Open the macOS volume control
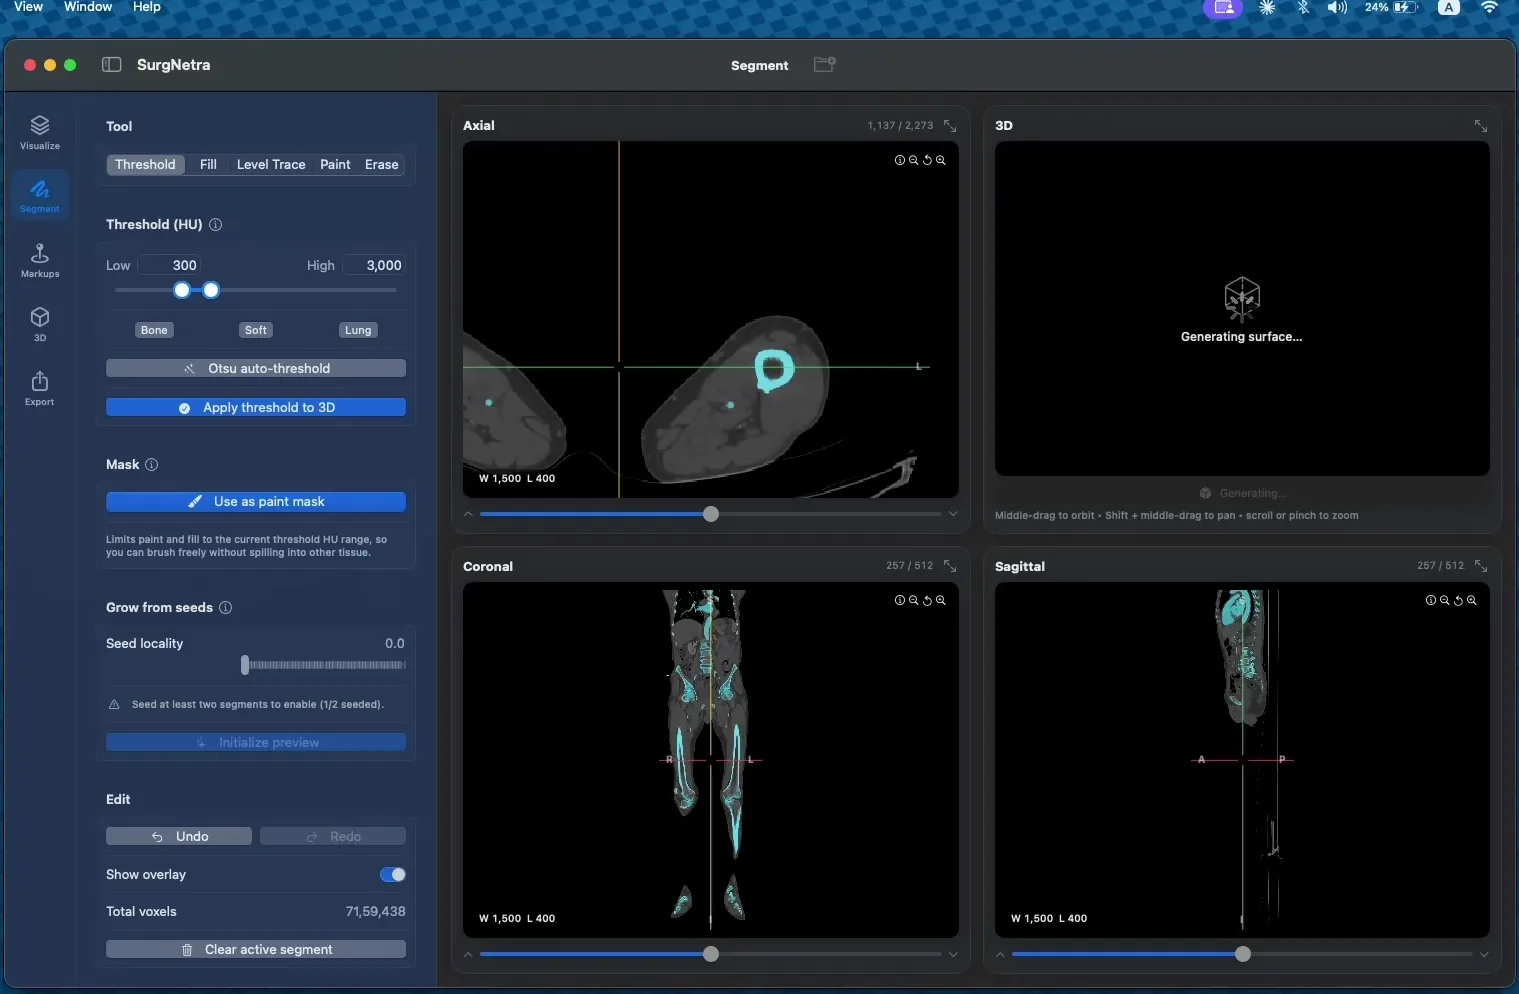Viewport: 1519px width, 994px height. [1337, 7]
